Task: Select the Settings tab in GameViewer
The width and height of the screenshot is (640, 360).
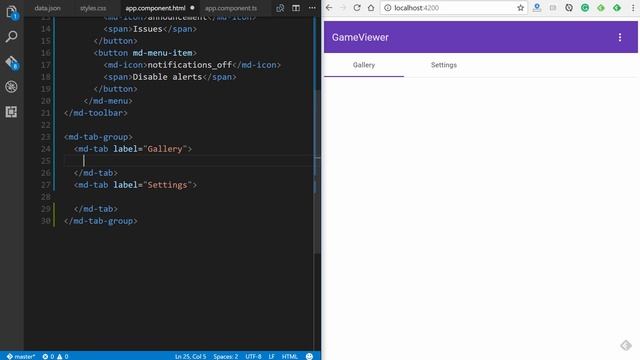Action: pos(444,65)
